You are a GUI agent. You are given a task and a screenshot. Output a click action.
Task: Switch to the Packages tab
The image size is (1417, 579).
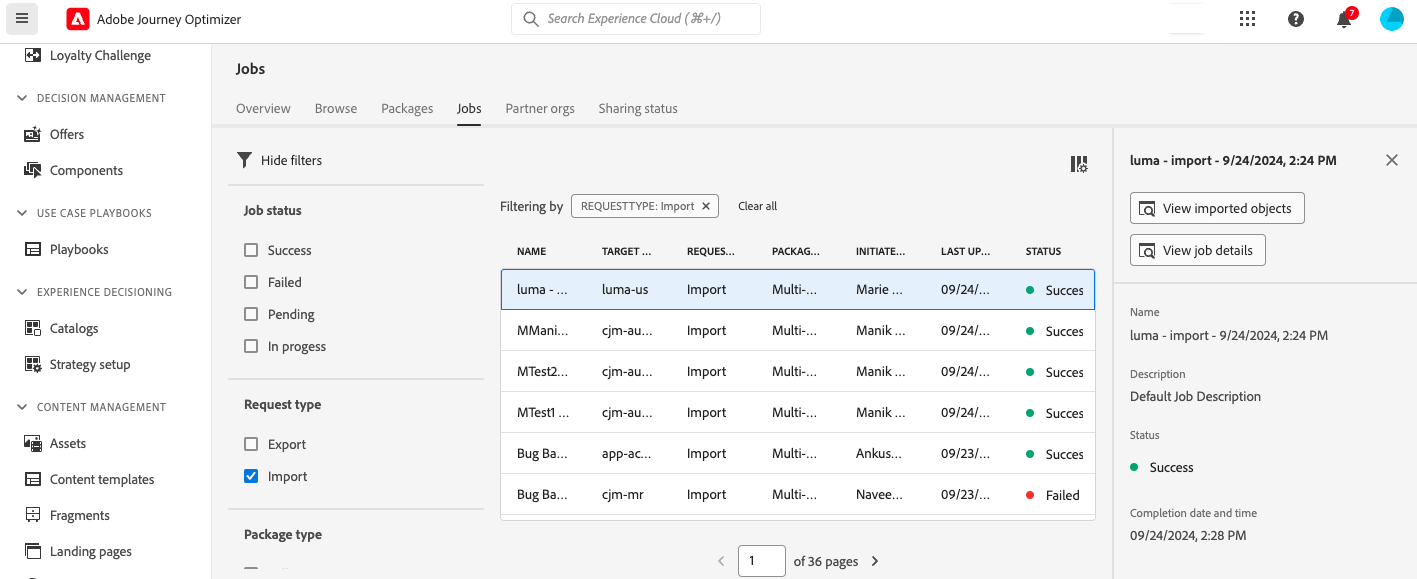[x=407, y=108]
